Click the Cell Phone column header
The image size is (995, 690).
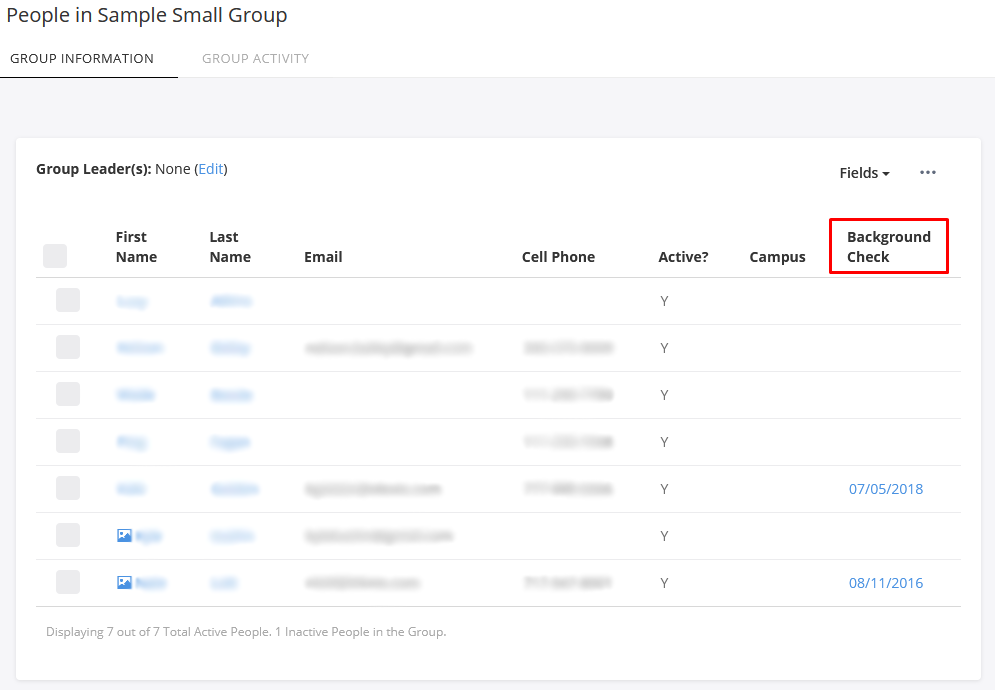point(558,257)
